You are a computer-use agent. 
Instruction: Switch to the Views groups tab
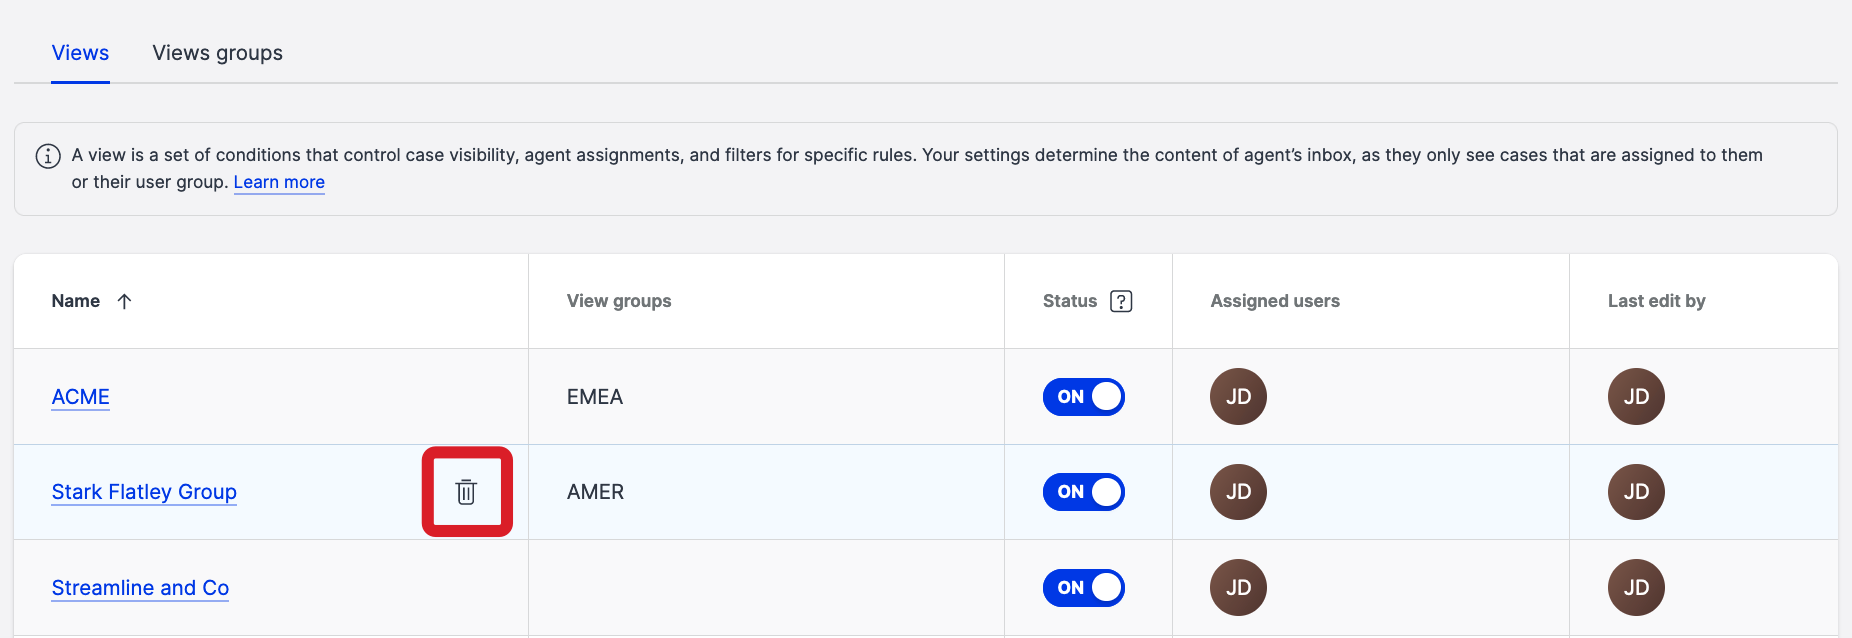tap(217, 53)
